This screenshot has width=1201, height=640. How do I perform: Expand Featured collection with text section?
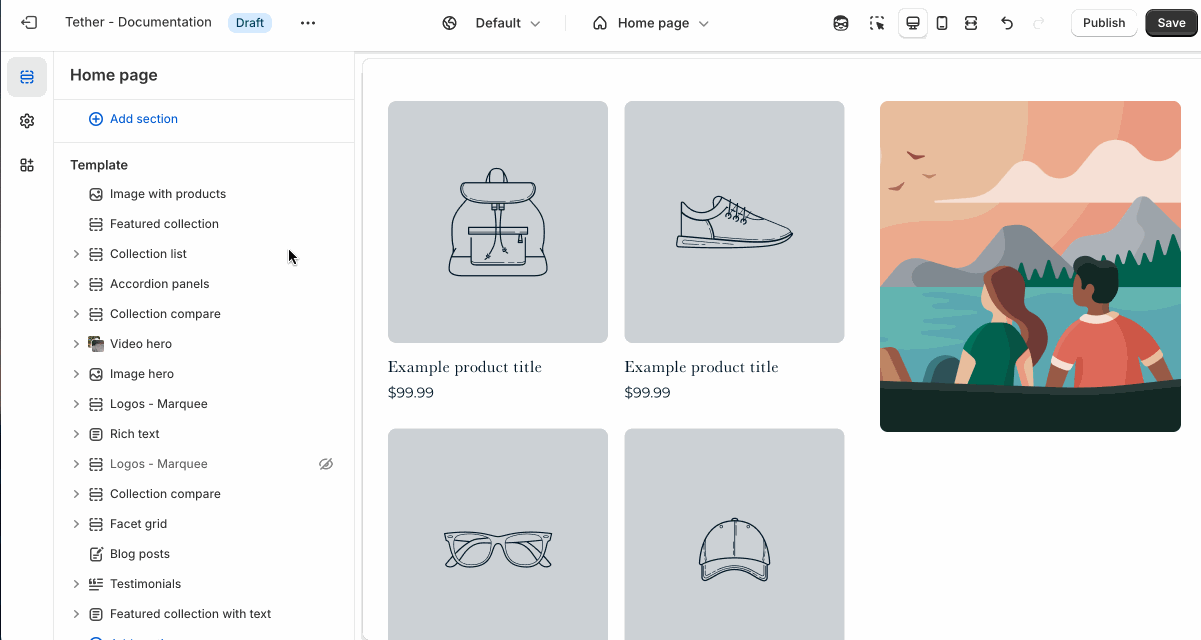tap(76, 614)
